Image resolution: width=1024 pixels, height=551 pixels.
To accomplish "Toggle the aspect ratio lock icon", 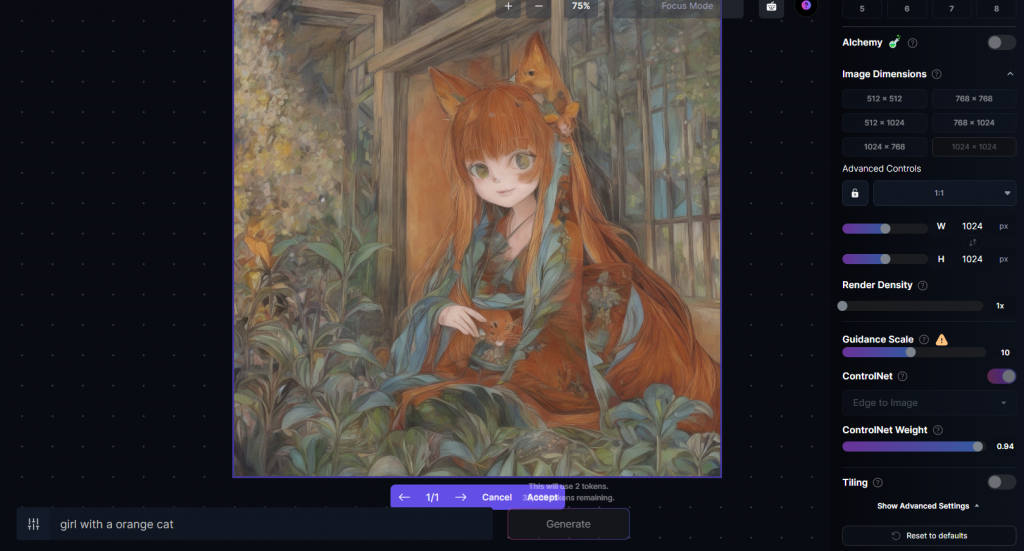I will click(855, 193).
